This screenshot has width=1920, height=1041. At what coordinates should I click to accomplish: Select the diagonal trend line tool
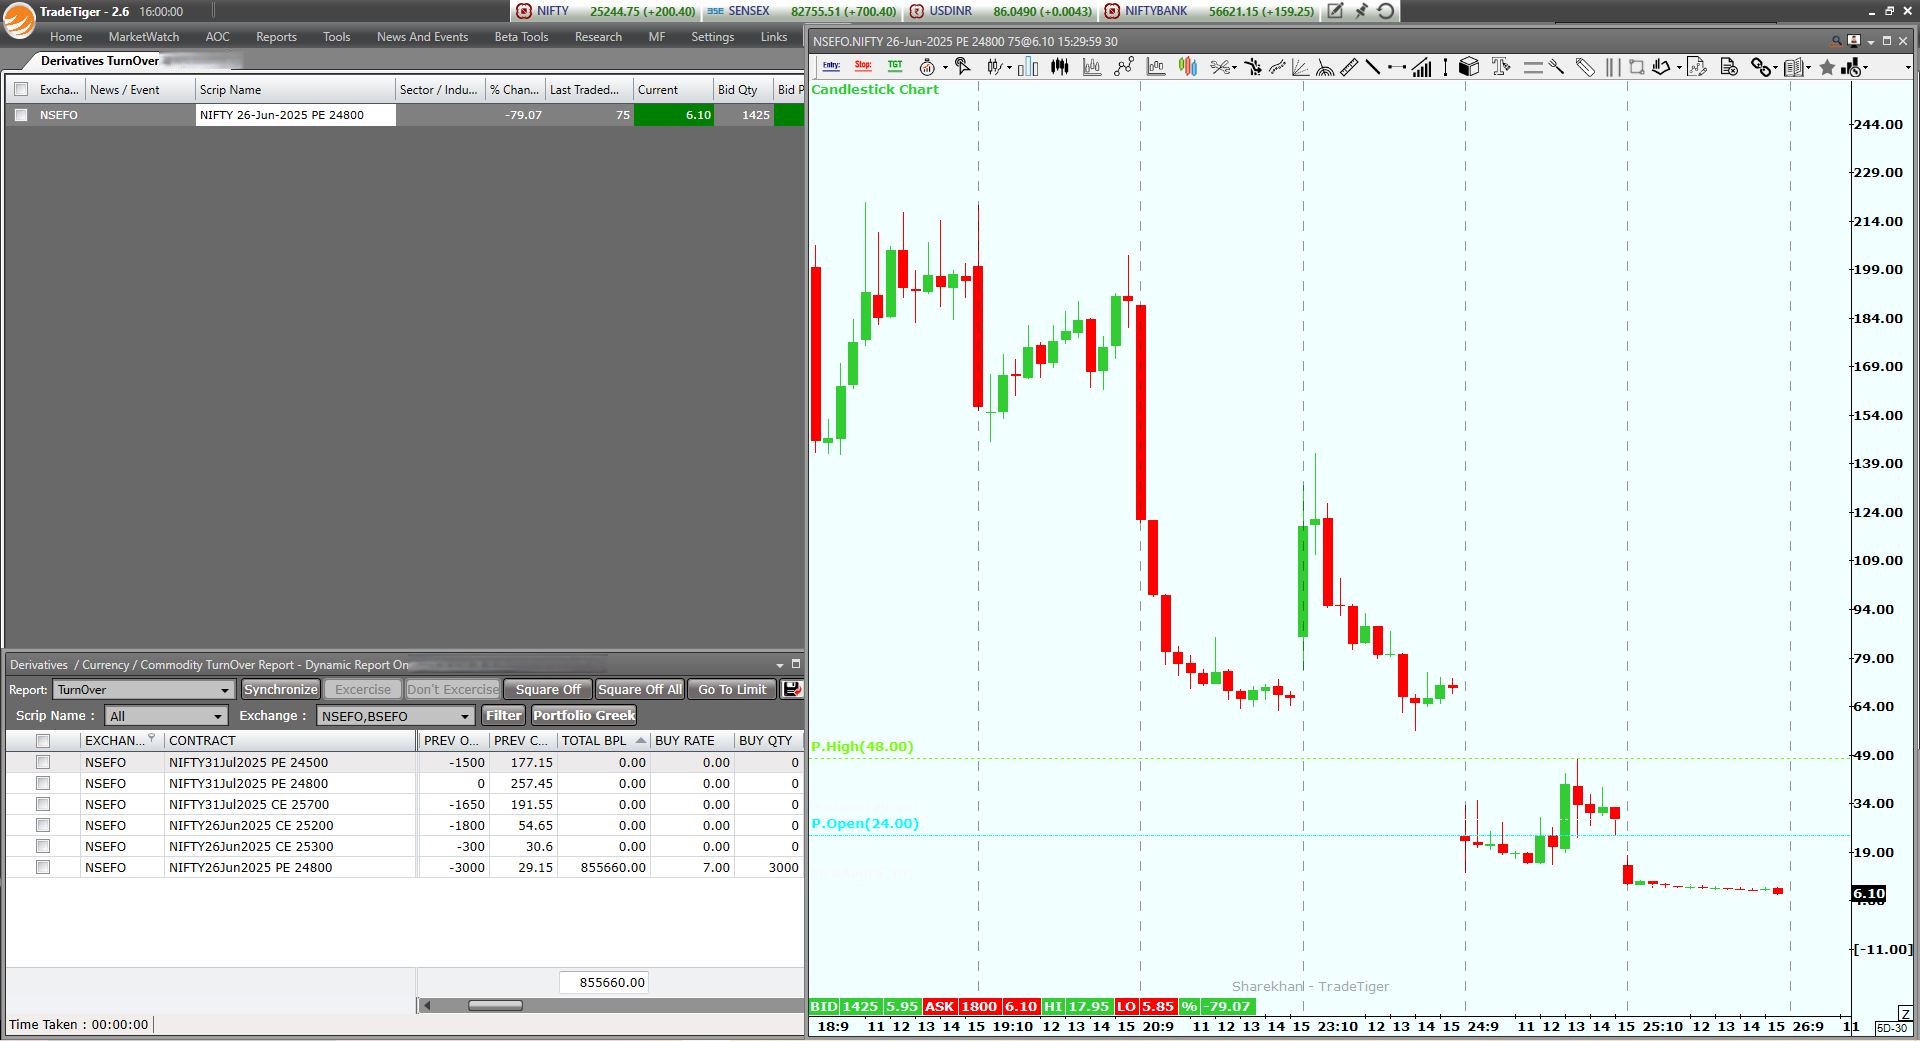pos(1373,67)
